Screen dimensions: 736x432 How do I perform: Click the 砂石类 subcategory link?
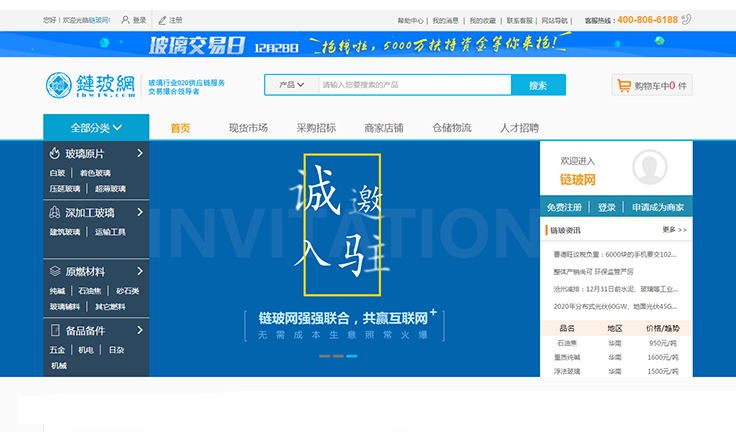(128, 291)
